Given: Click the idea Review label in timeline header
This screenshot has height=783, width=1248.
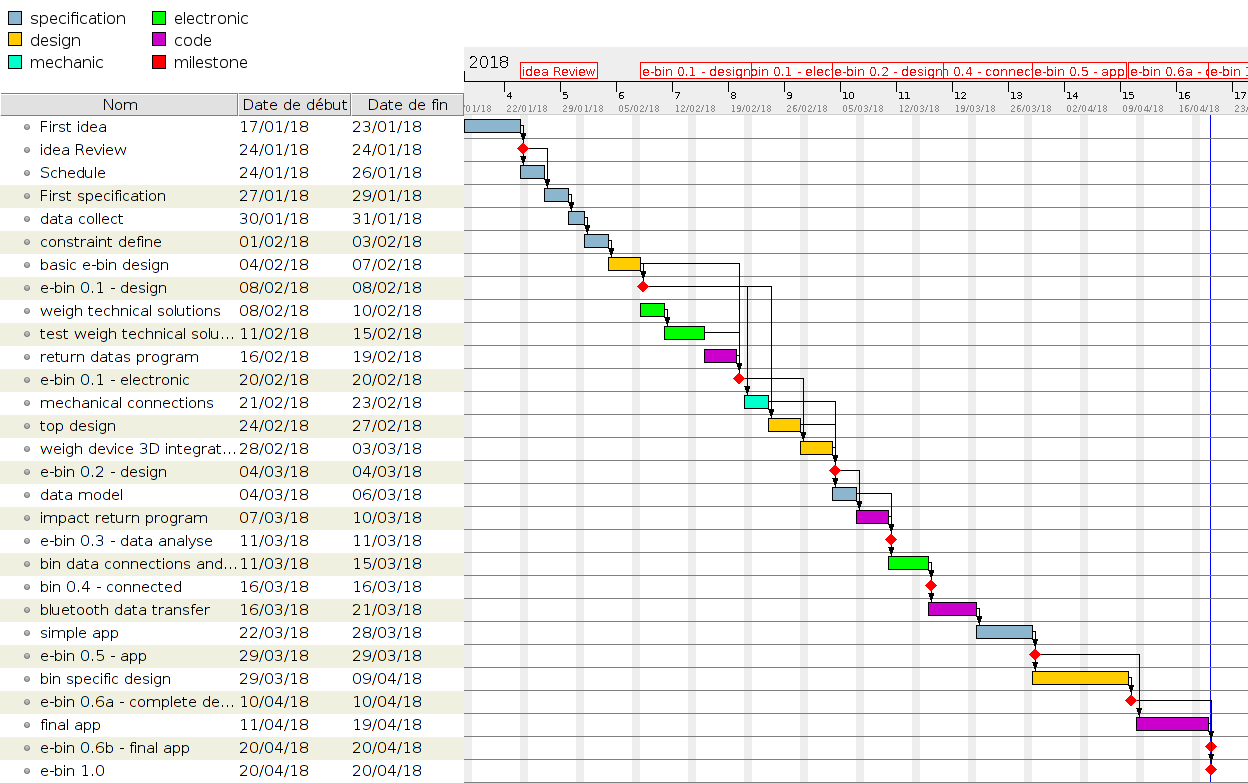Looking at the screenshot, I should pyautogui.click(x=559, y=71).
